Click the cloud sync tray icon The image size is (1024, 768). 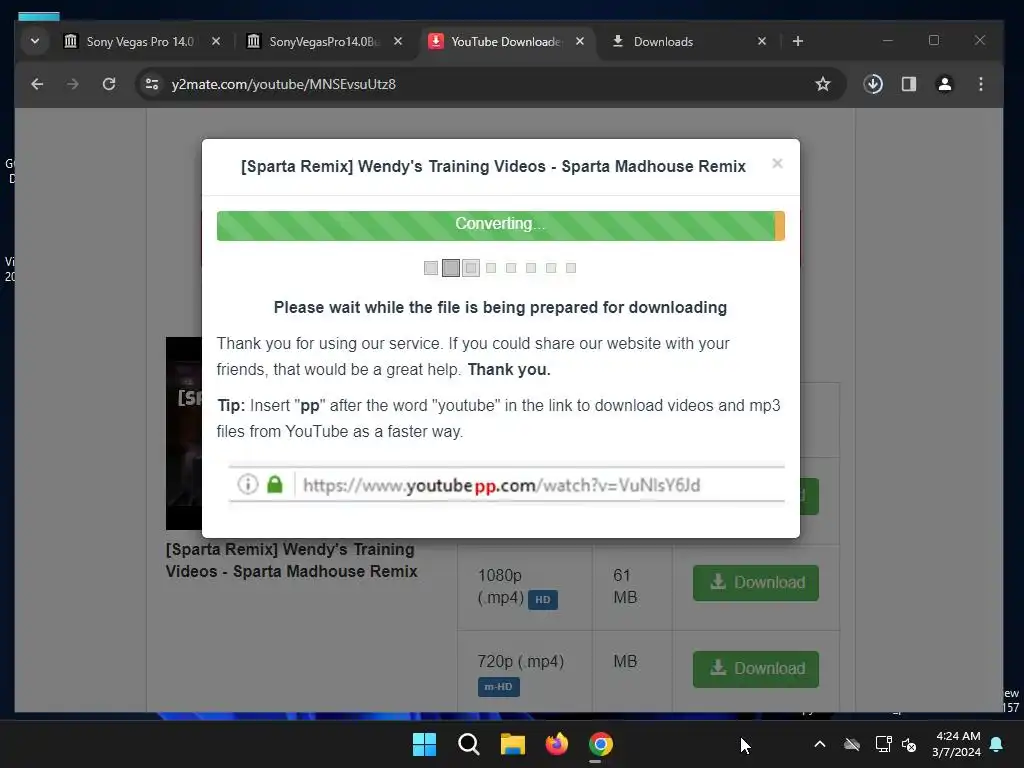coord(852,744)
